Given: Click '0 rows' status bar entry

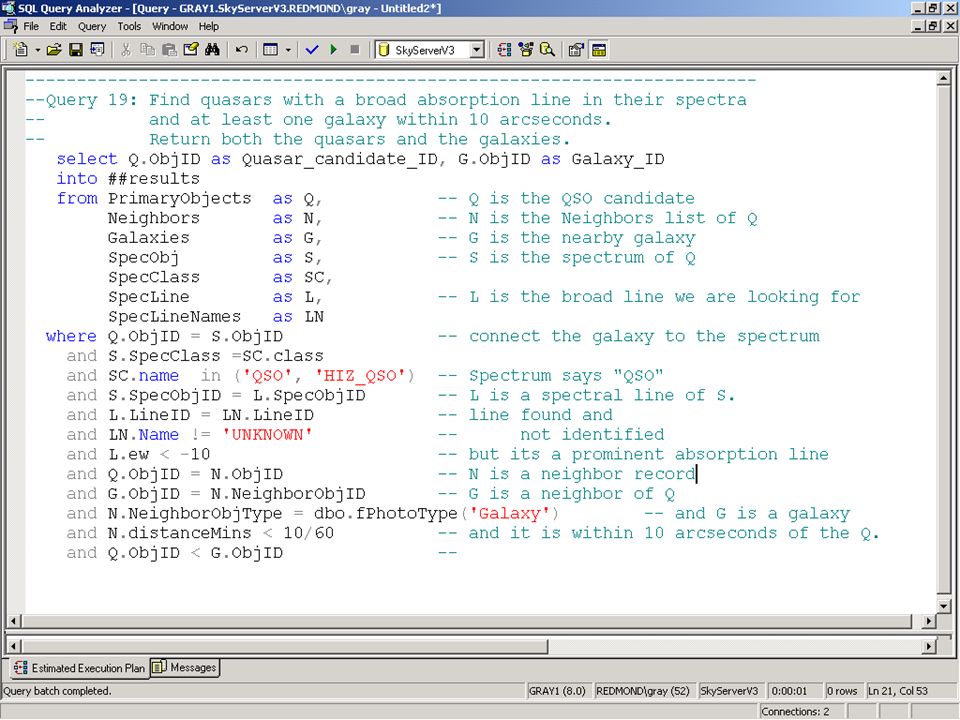Looking at the screenshot, I should pyautogui.click(x=841, y=691).
